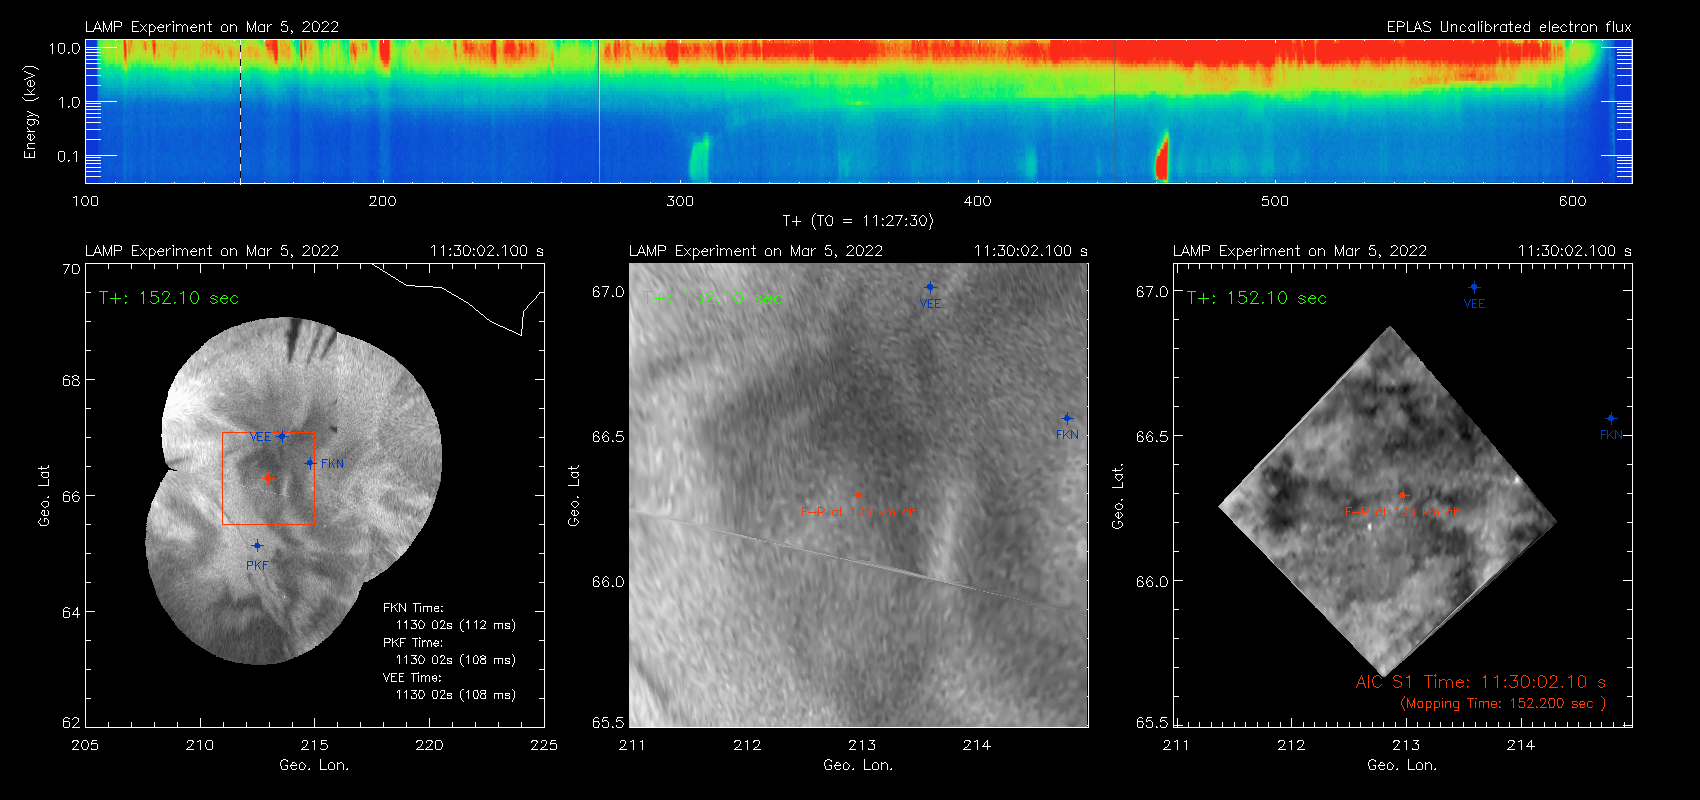Screen dimensions: 1700x800
Task: Click the VEE star marker in the left map
Action: pos(283,436)
